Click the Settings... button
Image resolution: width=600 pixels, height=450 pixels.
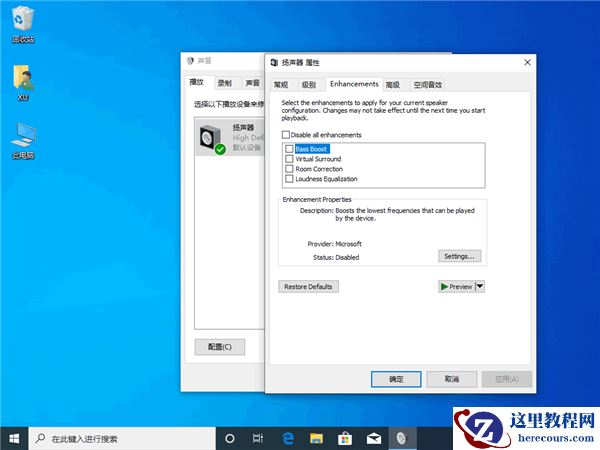459,256
